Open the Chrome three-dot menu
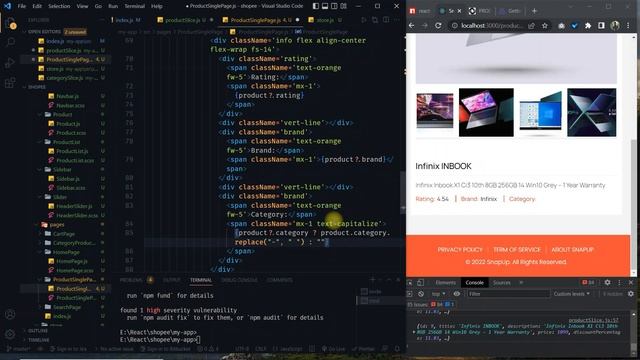The width and height of the screenshot is (640, 360). [628, 25]
